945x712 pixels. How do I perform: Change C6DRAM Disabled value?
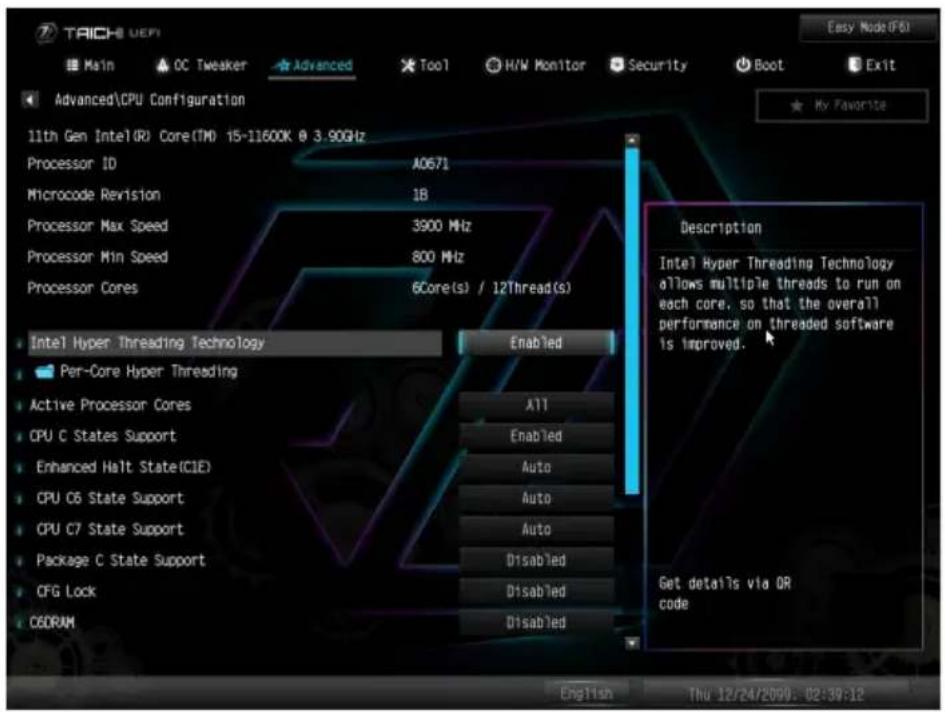point(536,623)
